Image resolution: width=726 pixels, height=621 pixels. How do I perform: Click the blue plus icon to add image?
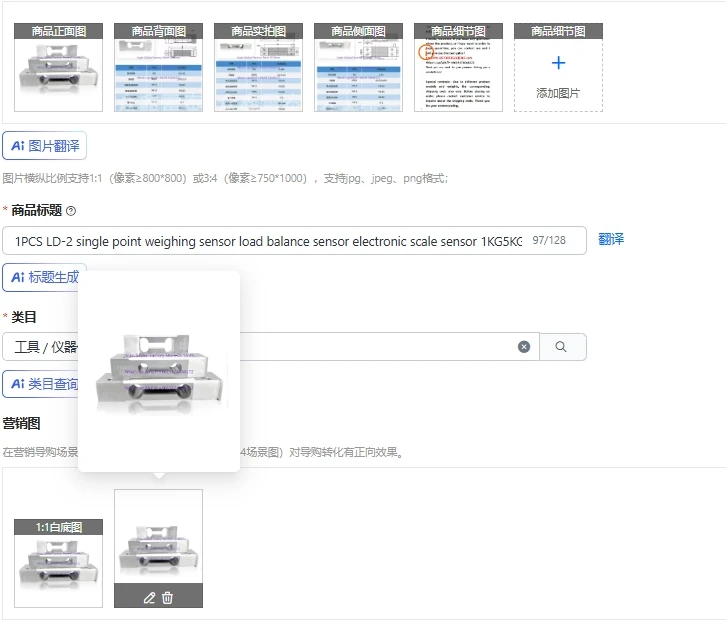[x=558, y=63]
